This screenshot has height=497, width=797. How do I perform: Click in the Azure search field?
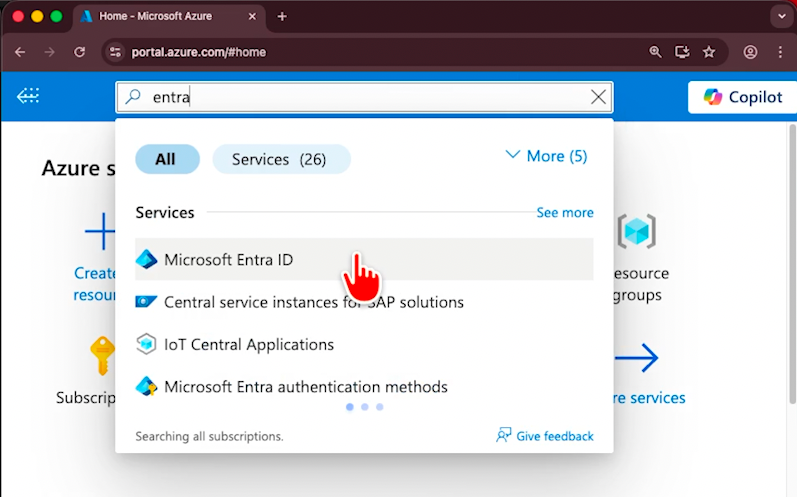(360, 97)
